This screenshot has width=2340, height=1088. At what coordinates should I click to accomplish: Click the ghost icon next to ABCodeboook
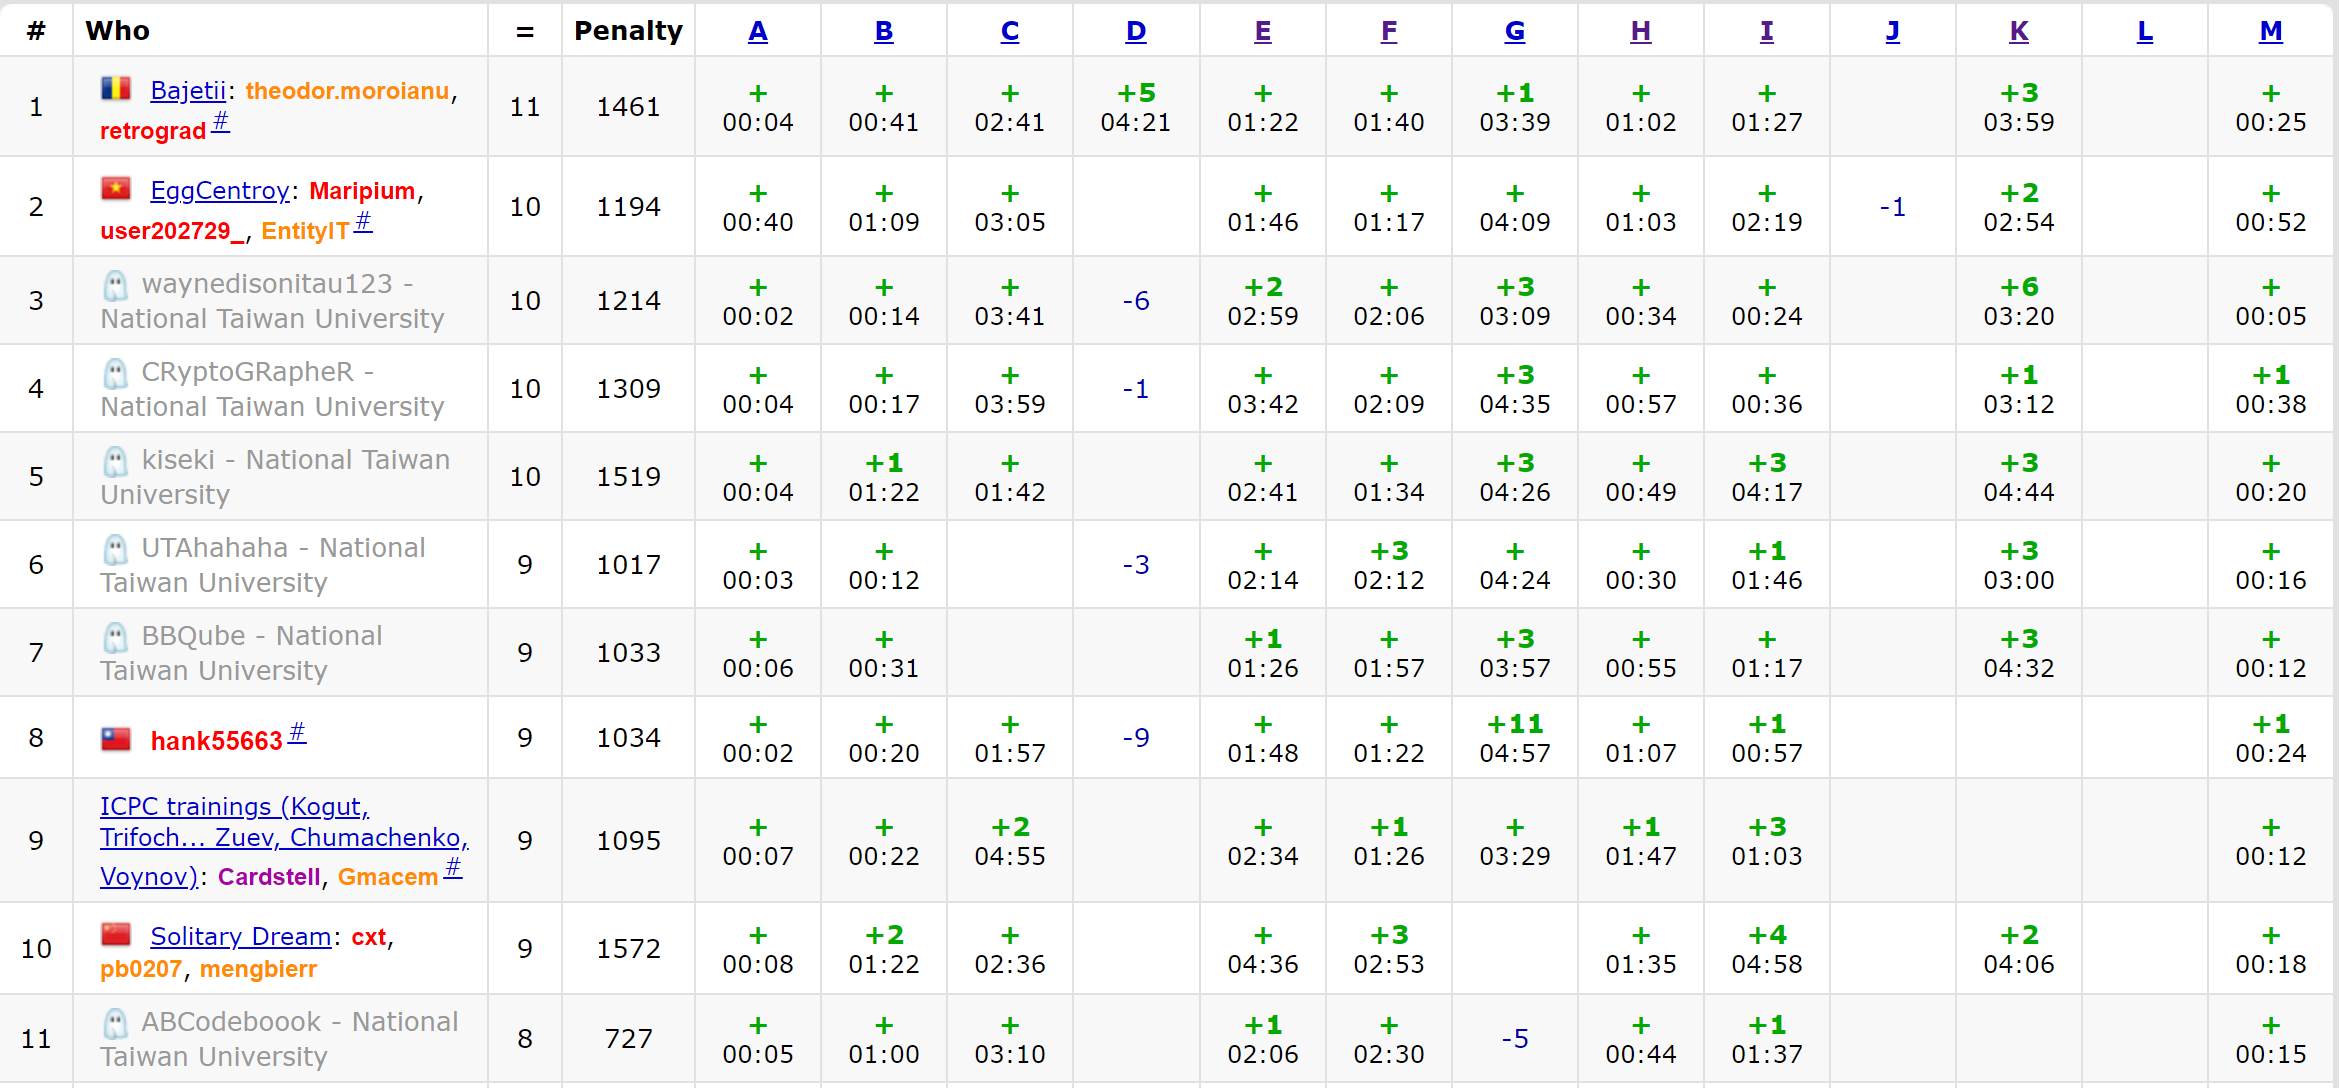[x=116, y=1023]
